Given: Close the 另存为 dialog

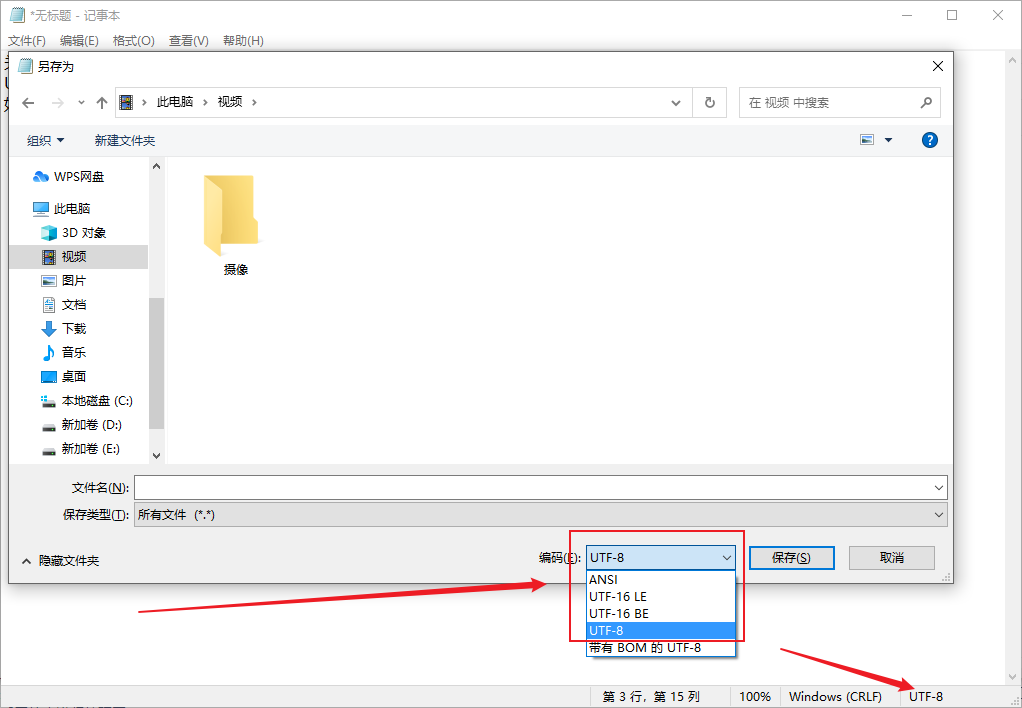Looking at the screenshot, I should point(938,66).
